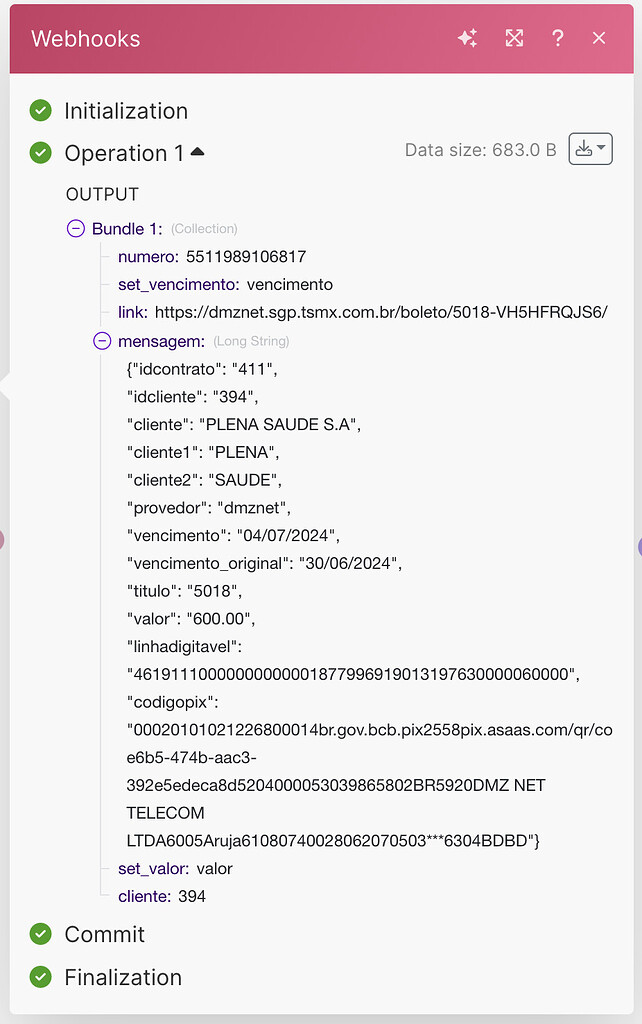Click the green check beside Finalization
The width and height of the screenshot is (642, 1024).
(40, 978)
